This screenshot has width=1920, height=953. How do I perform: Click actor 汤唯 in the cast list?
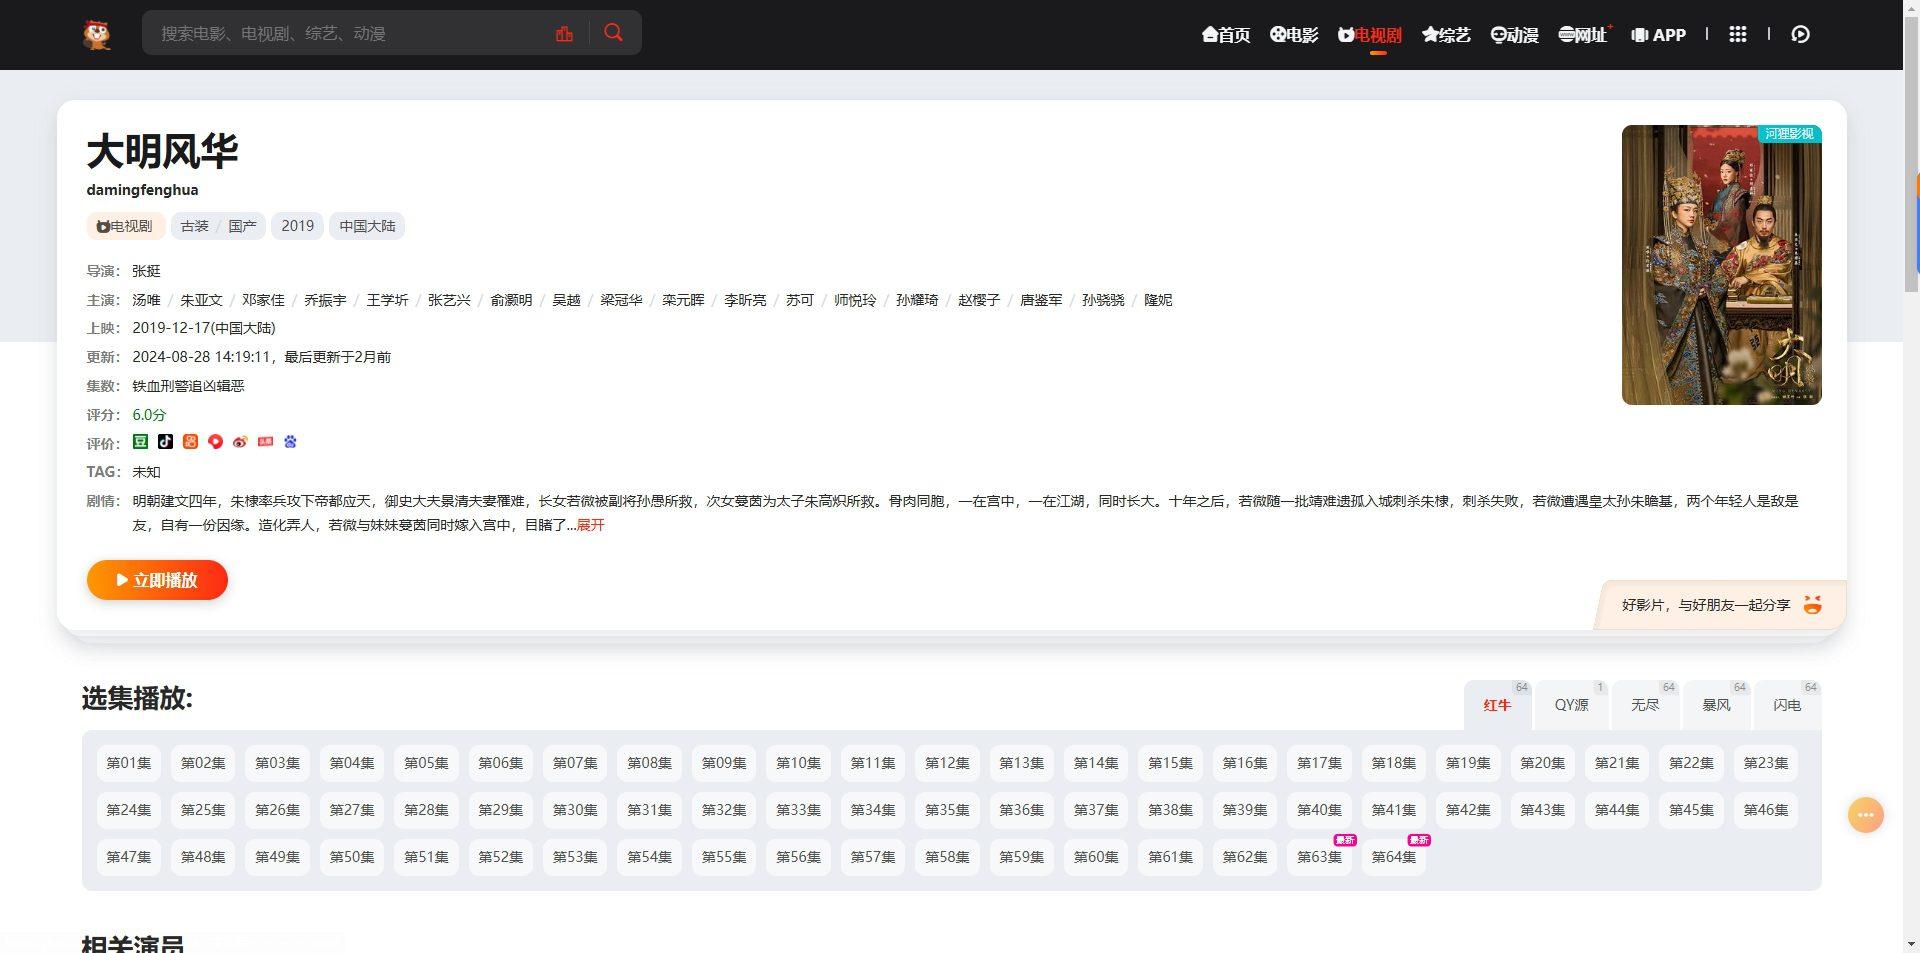tap(146, 300)
